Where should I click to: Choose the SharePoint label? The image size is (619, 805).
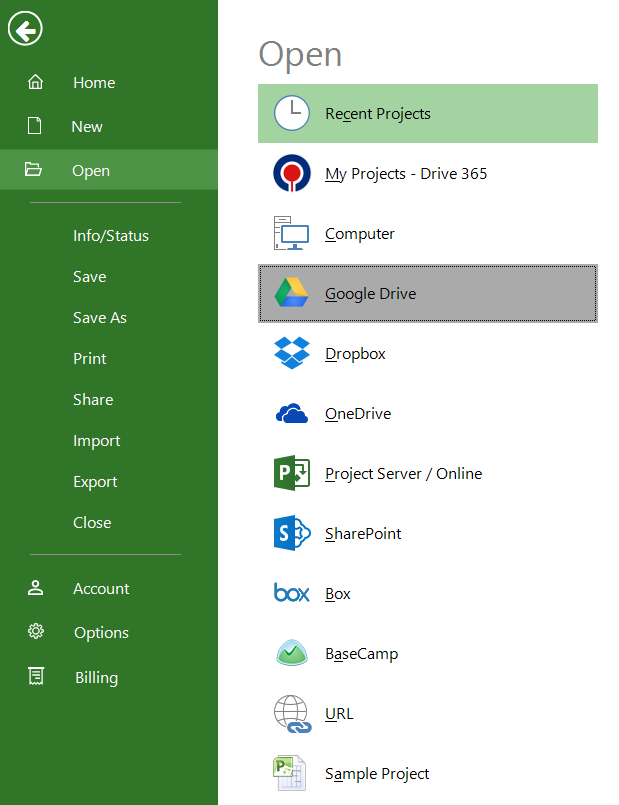(363, 534)
